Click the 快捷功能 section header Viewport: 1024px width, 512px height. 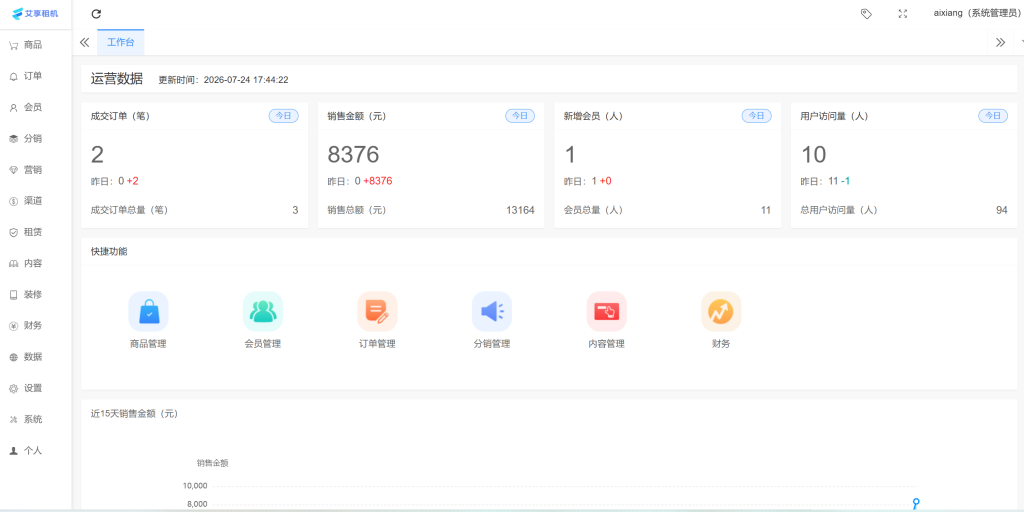(x=109, y=251)
